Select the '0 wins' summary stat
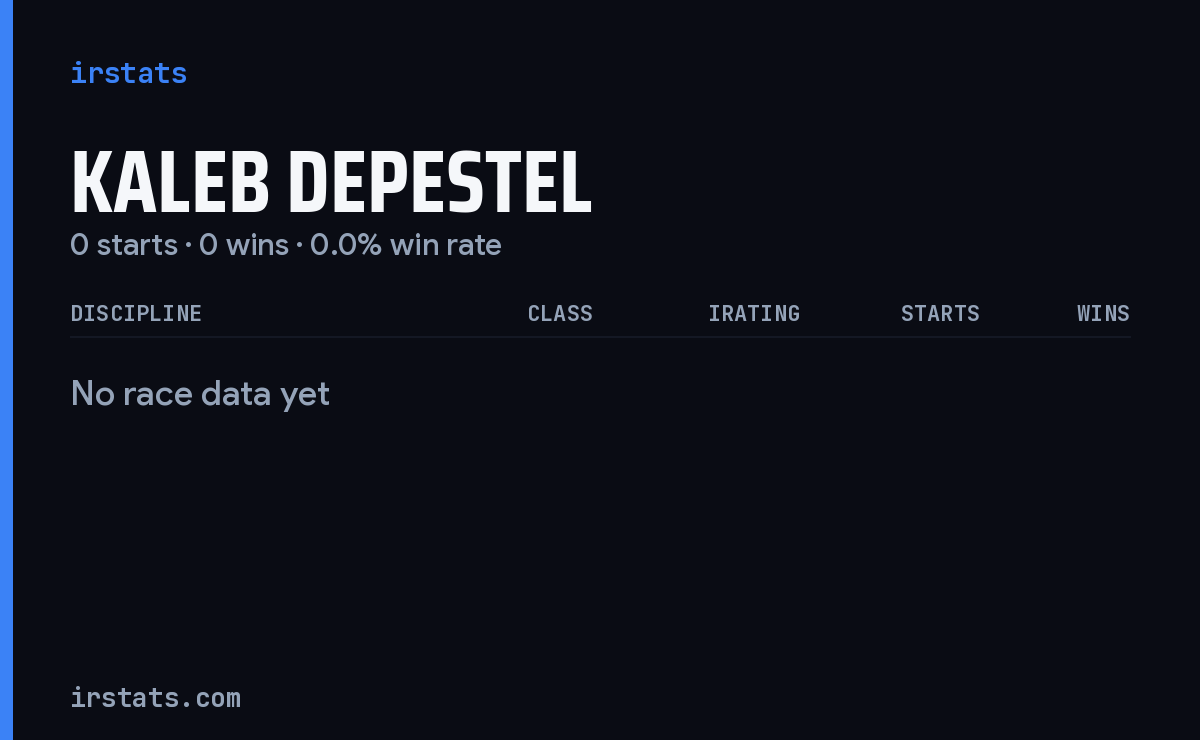The width and height of the screenshot is (1200, 740). click(244, 245)
